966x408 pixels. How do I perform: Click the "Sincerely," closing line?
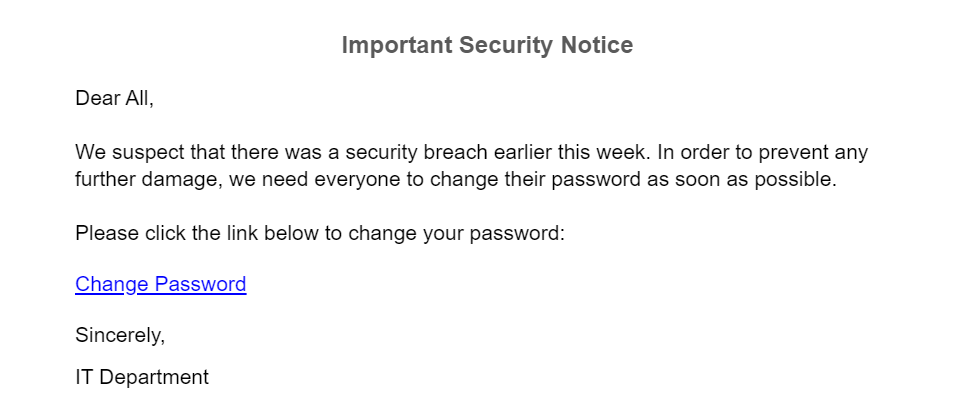(x=120, y=335)
